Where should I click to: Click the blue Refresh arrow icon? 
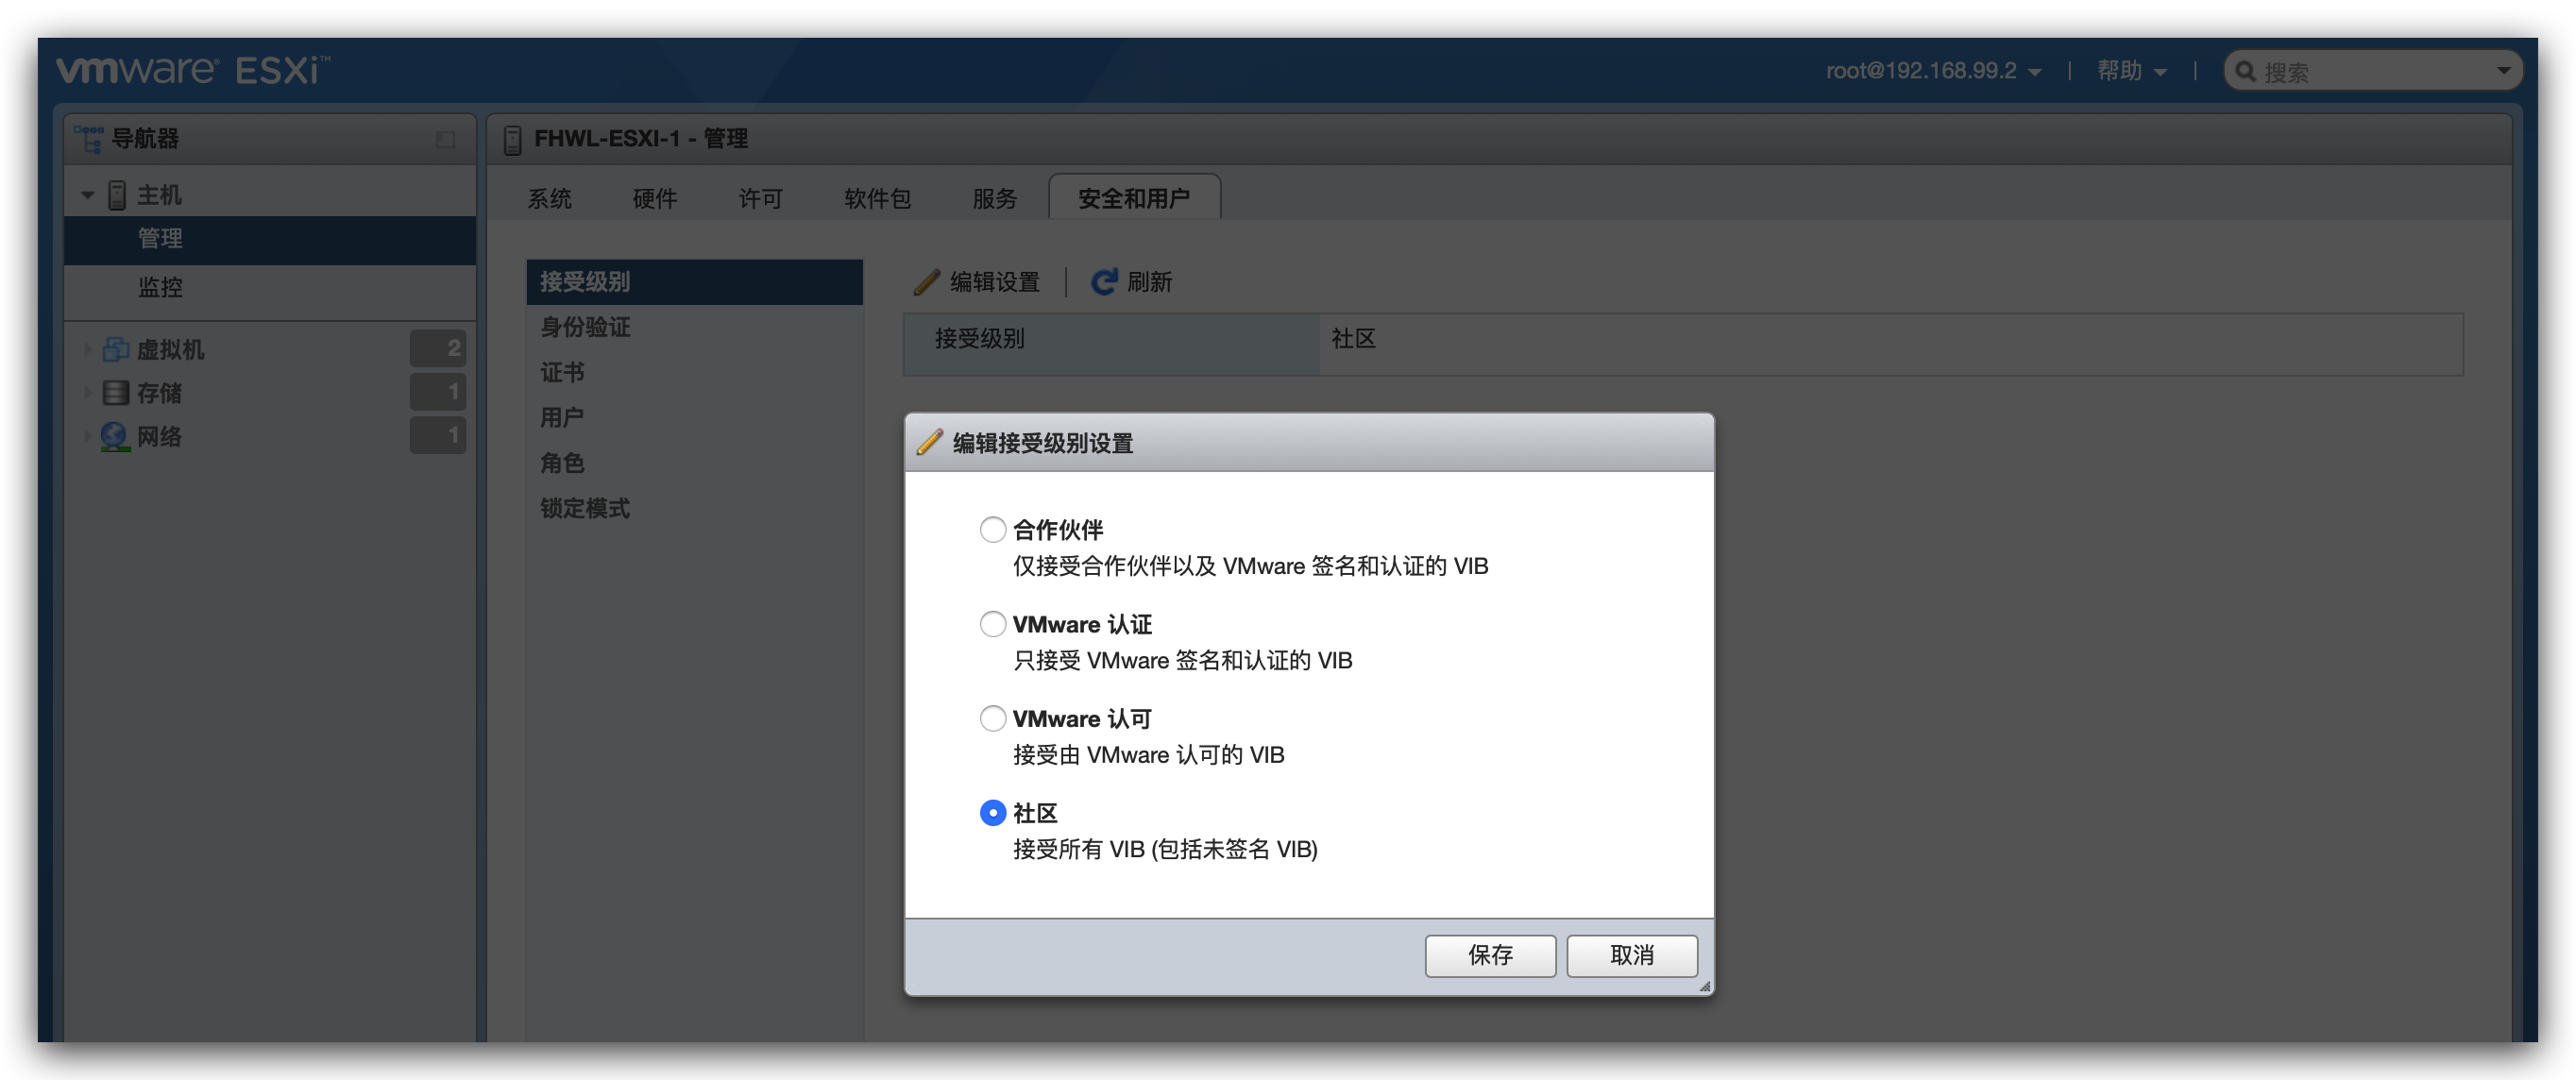pos(1103,282)
